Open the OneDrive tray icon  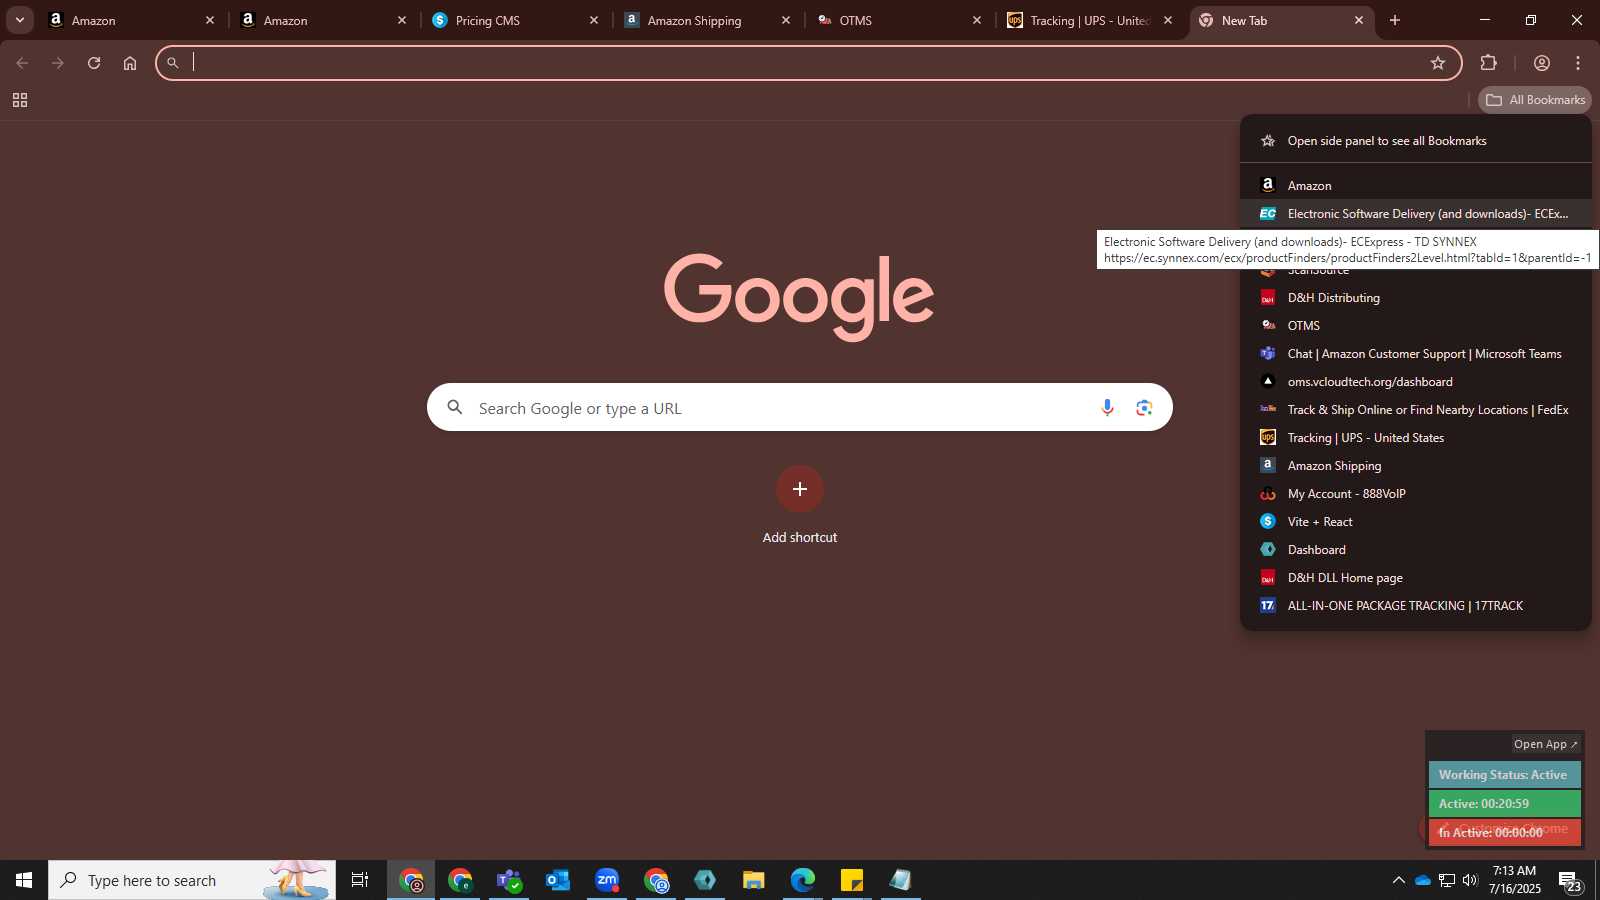[x=1422, y=880]
